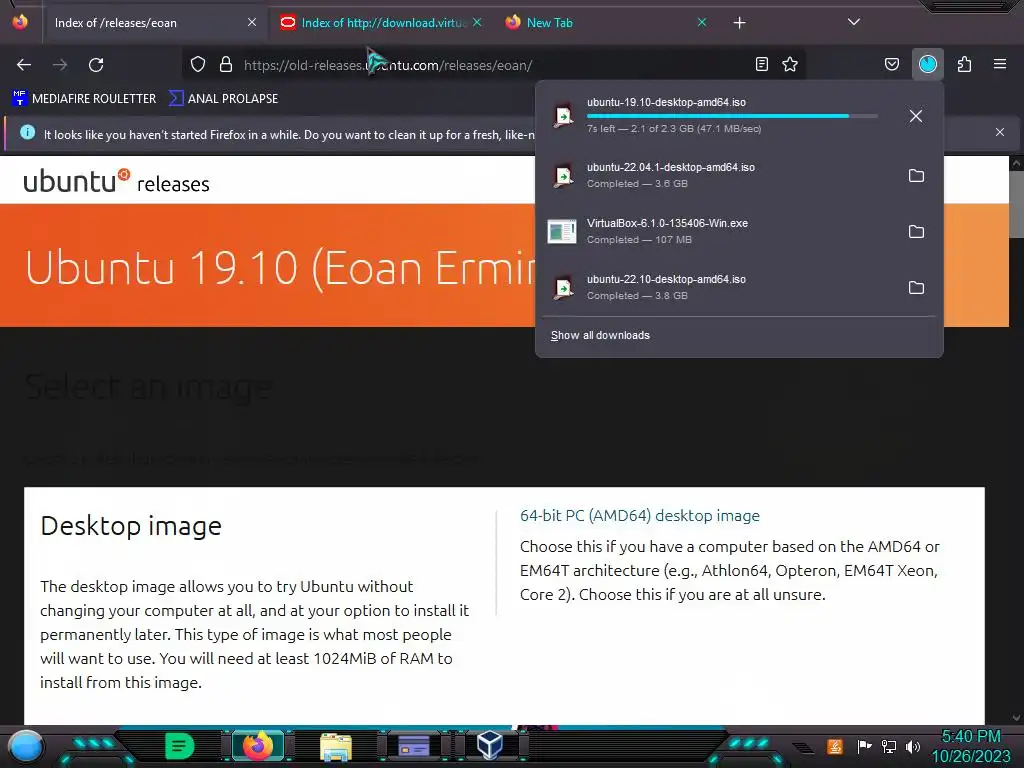Open the ubuntu-22.04.1-desktop-amd64.iso download

pos(718,176)
